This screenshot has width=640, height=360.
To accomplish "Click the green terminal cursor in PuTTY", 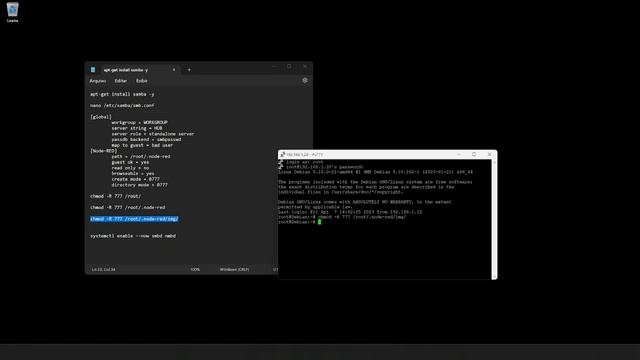I will [x=320, y=222].
